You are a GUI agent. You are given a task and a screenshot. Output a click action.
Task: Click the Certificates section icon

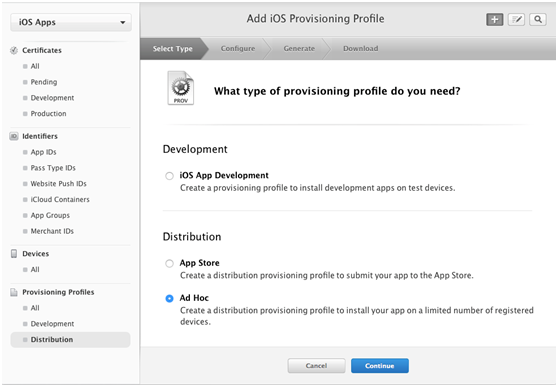pyautogui.click(x=14, y=50)
